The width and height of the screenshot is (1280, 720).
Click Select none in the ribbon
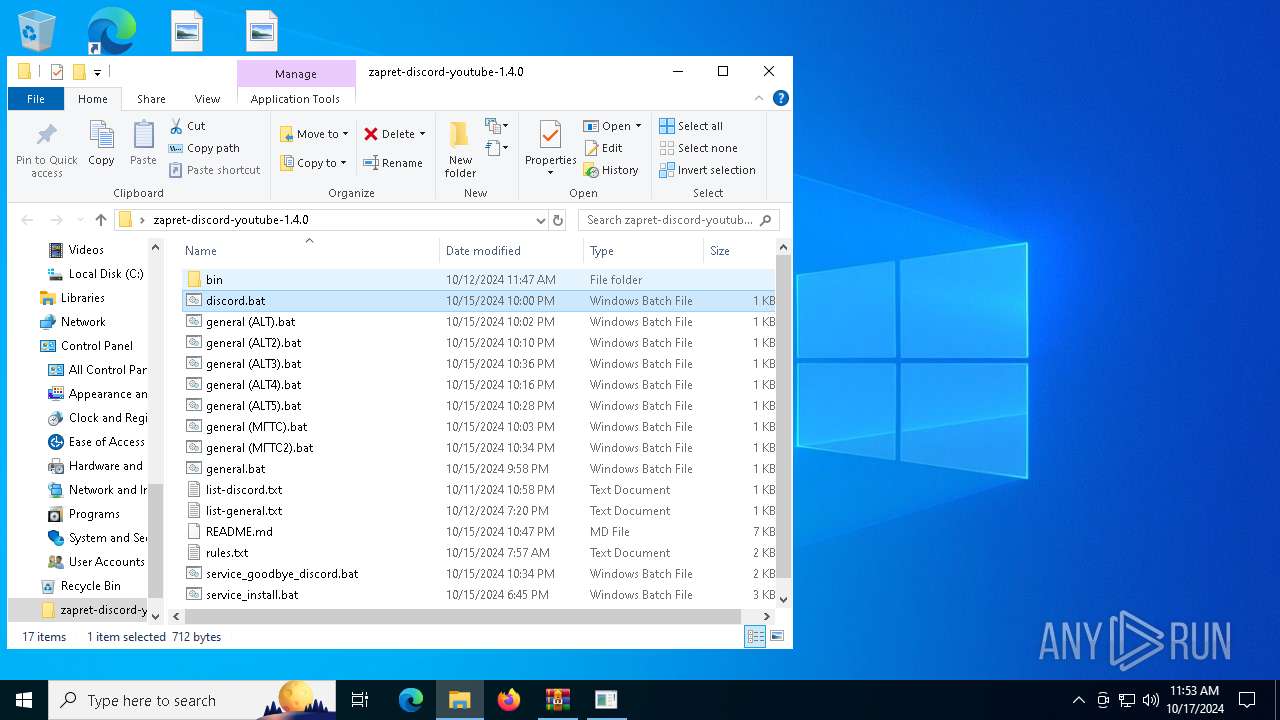[x=698, y=148]
